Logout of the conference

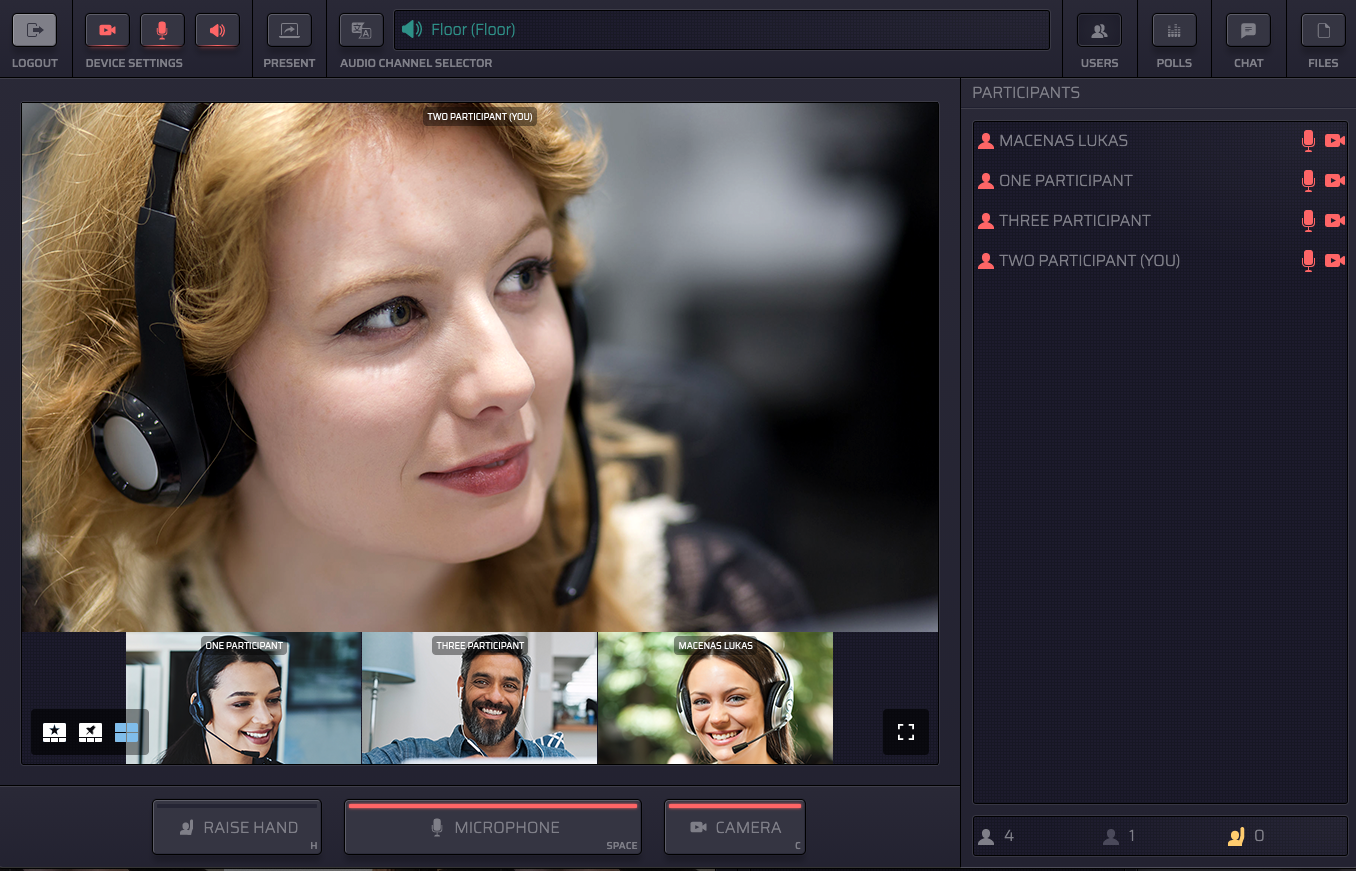coord(35,30)
